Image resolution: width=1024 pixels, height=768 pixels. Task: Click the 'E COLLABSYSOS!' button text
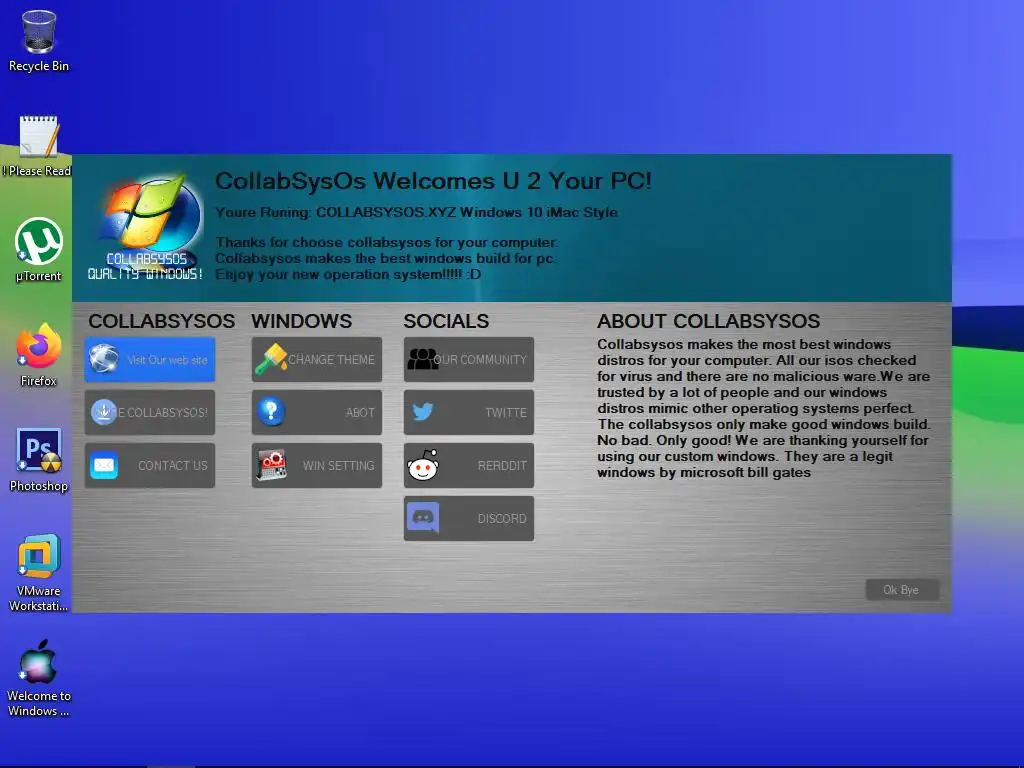point(163,413)
